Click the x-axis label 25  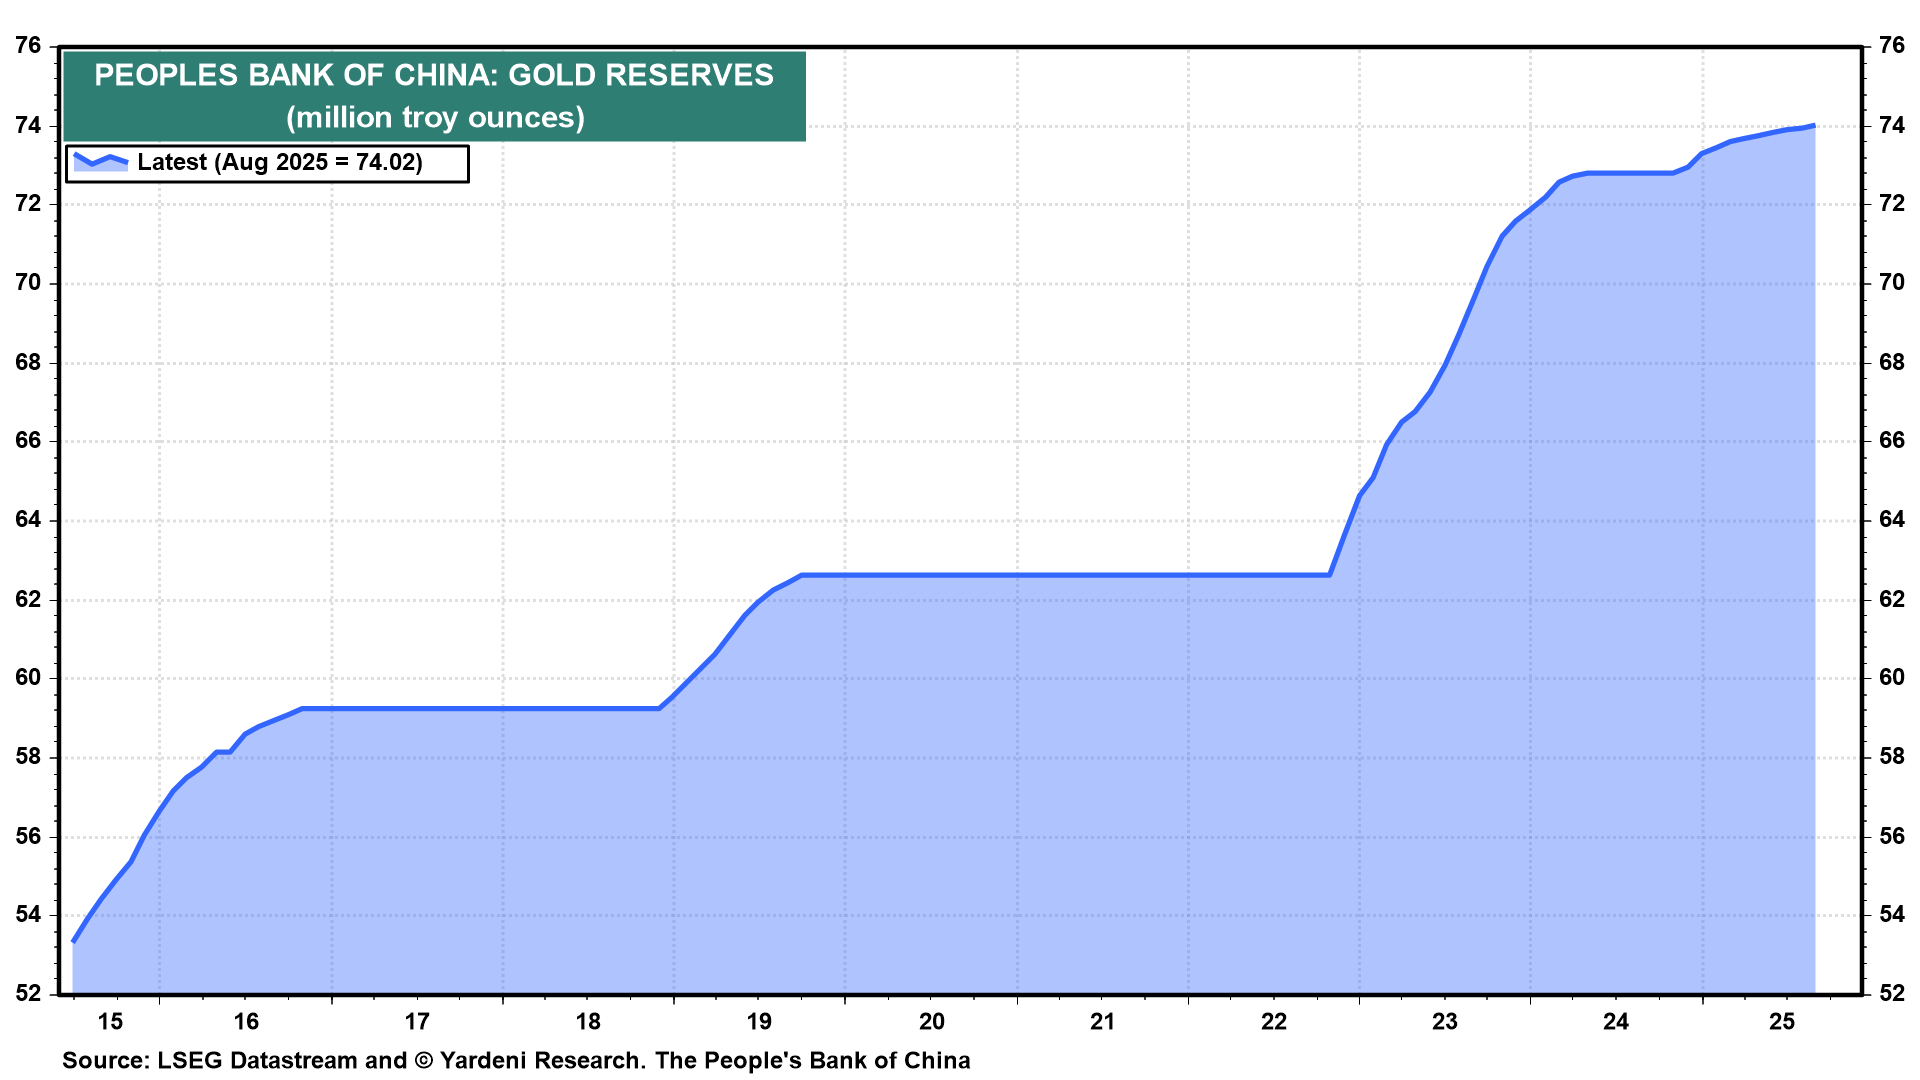(1782, 1021)
